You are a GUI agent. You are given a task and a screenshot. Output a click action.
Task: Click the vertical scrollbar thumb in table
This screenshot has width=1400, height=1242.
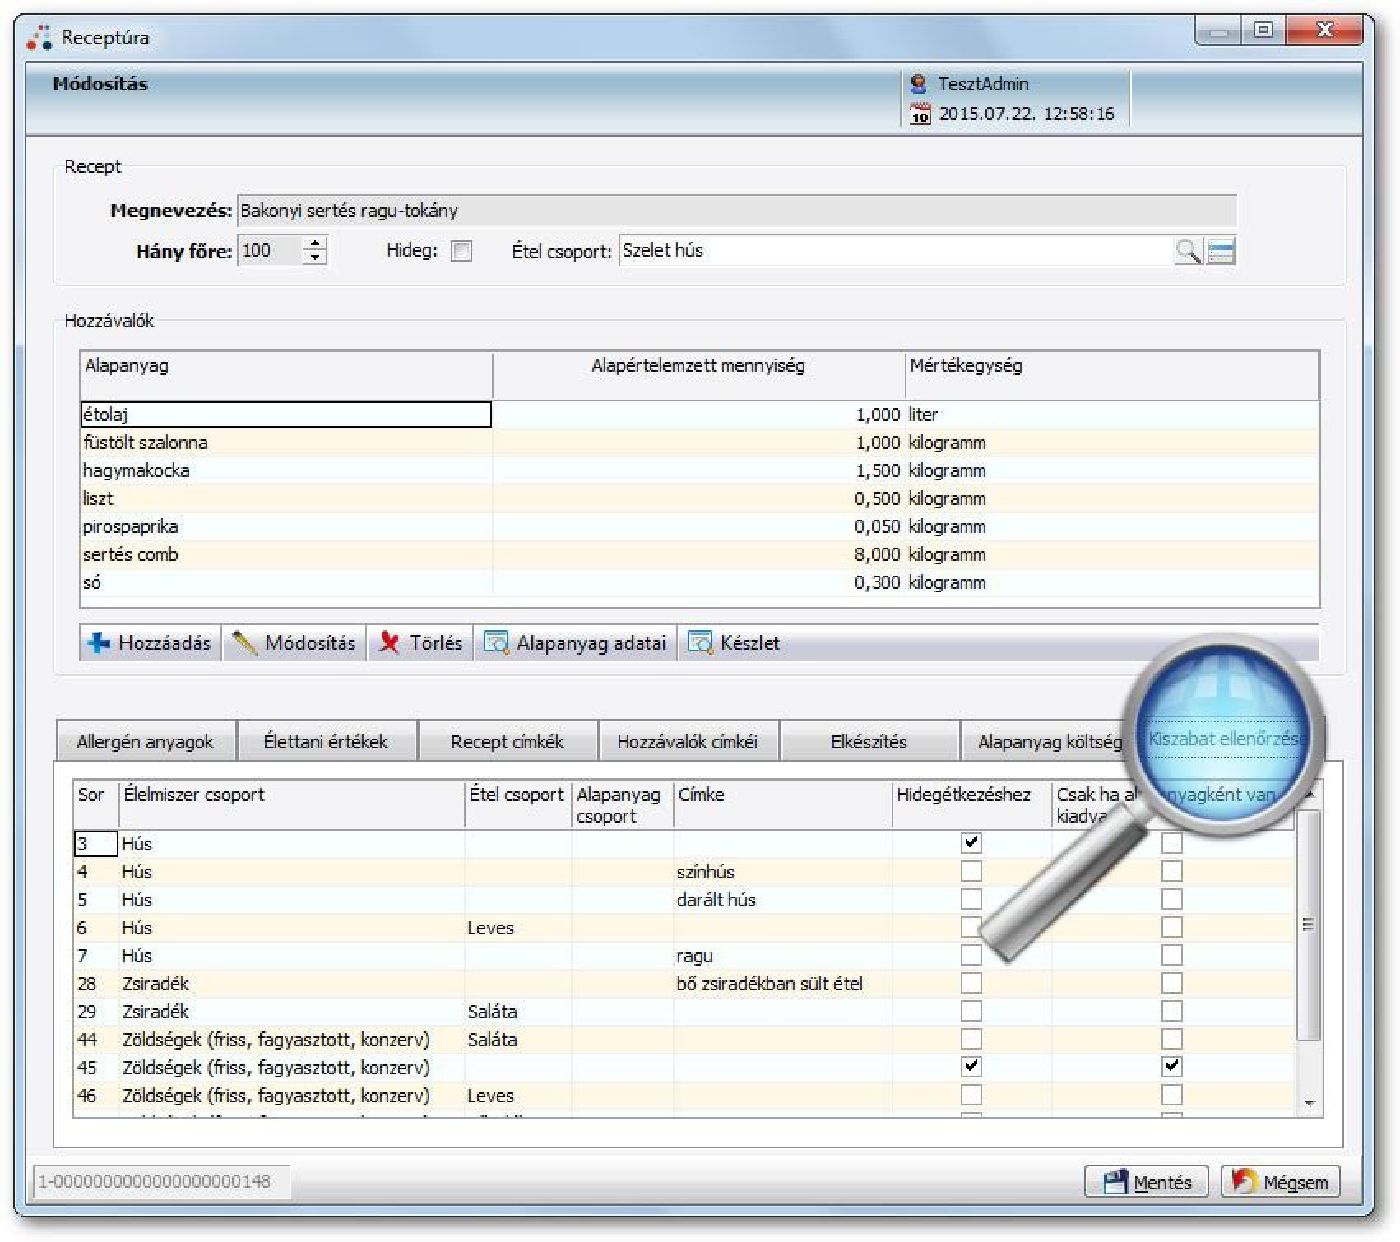1308,925
